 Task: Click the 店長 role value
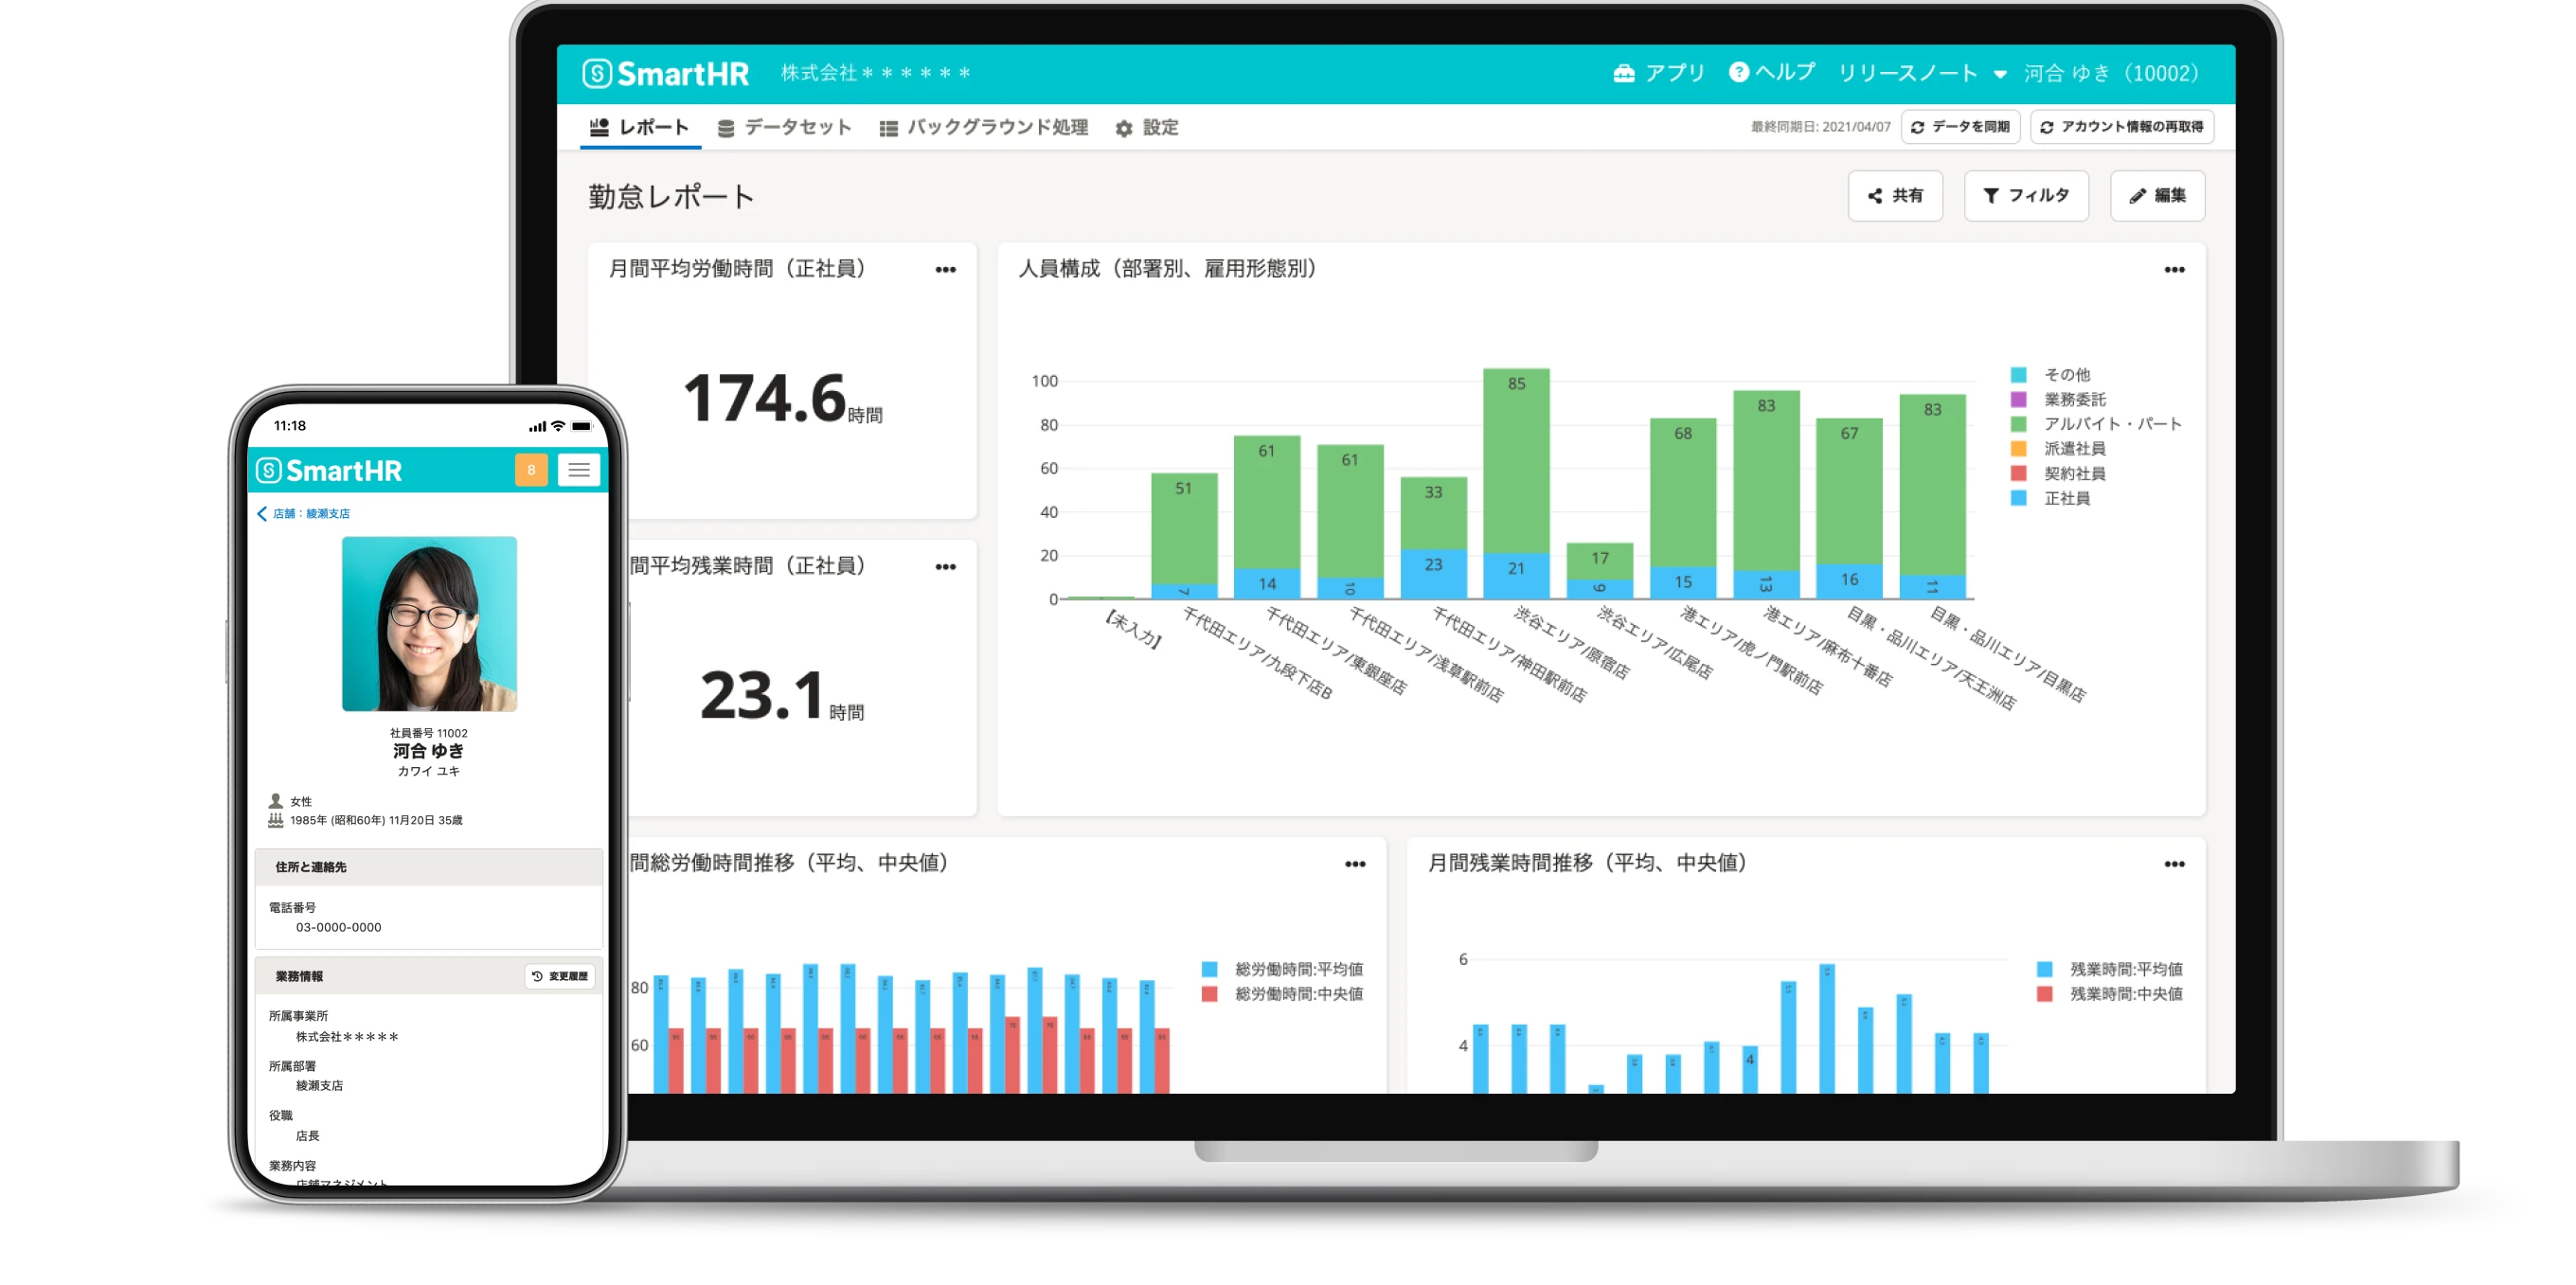(x=307, y=1136)
